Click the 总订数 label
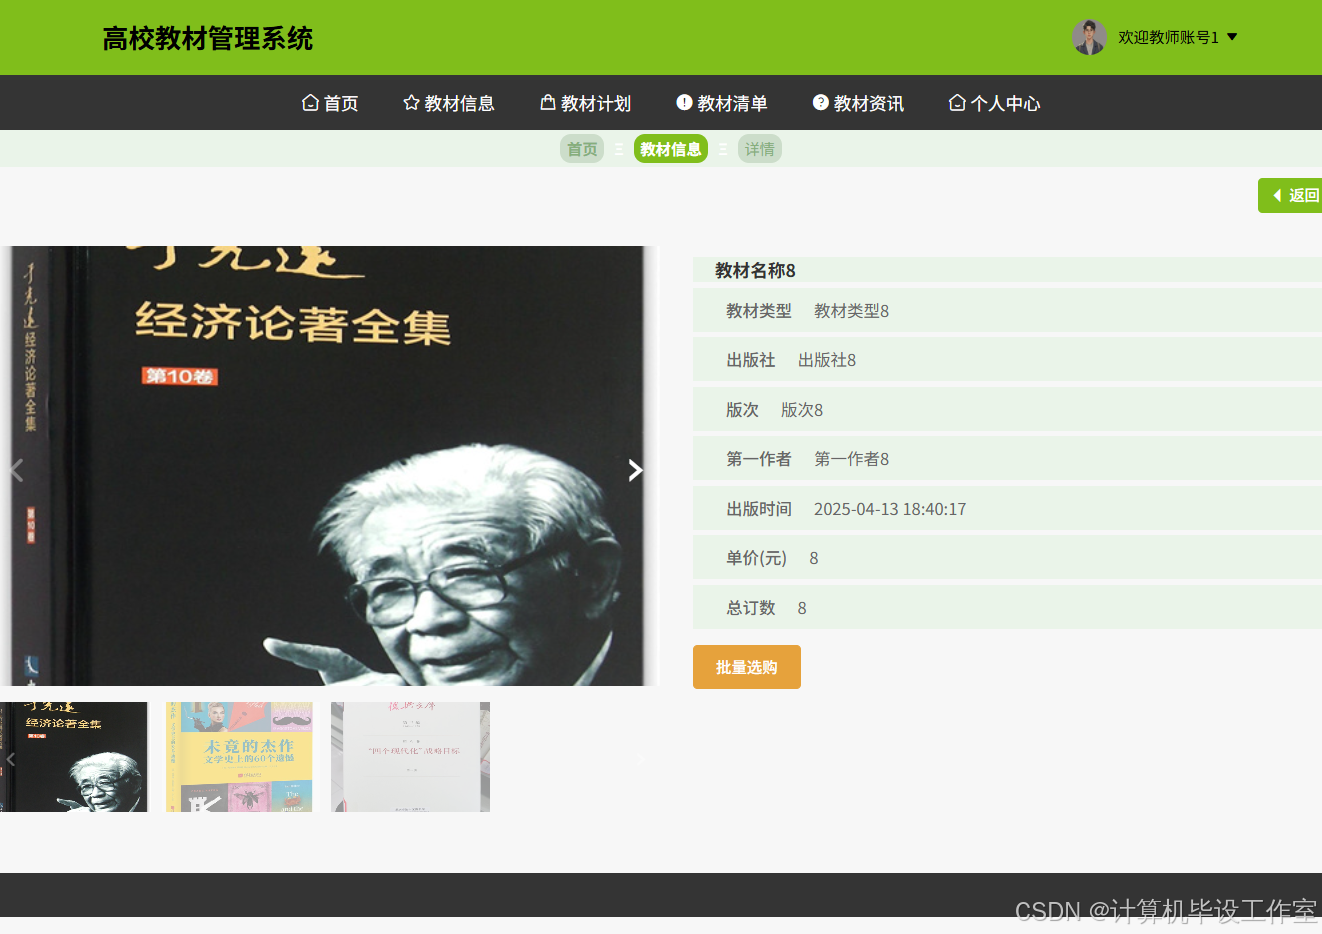Image resolution: width=1322 pixels, height=934 pixels. (751, 608)
